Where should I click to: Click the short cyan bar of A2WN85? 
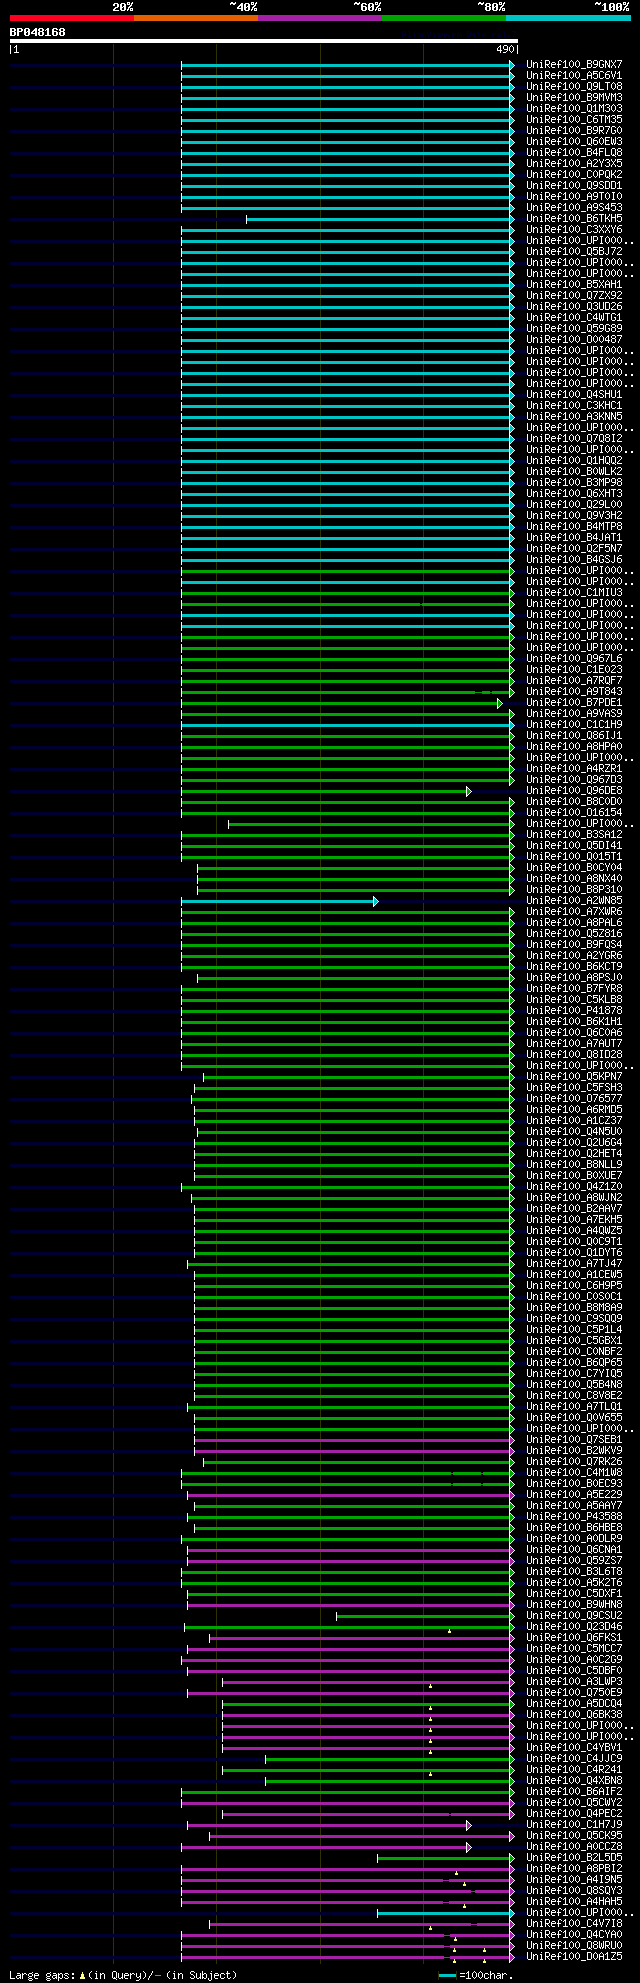point(278,901)
